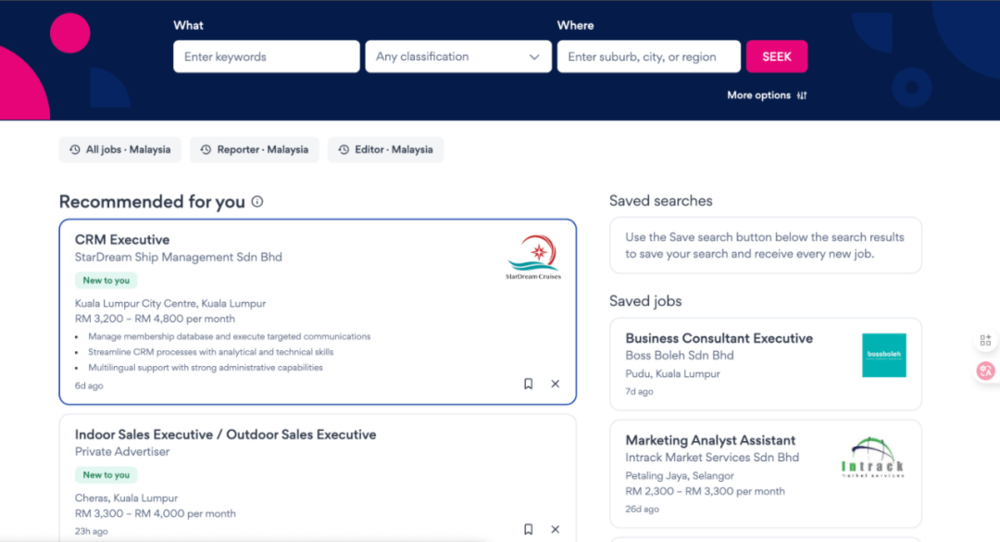1000x542 pixels.
Task: Select recent search All jobs · Malaysia
Action: [120, 150]
